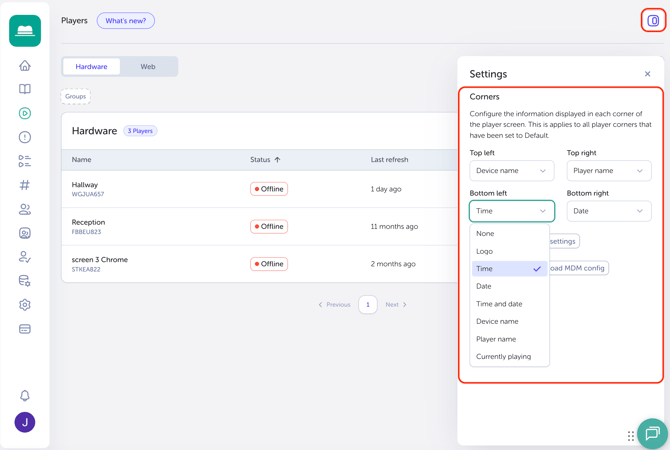Open the open-book library icon in sidebar
The height and width of the screenshot is (450, 670).
coord(25,89)
